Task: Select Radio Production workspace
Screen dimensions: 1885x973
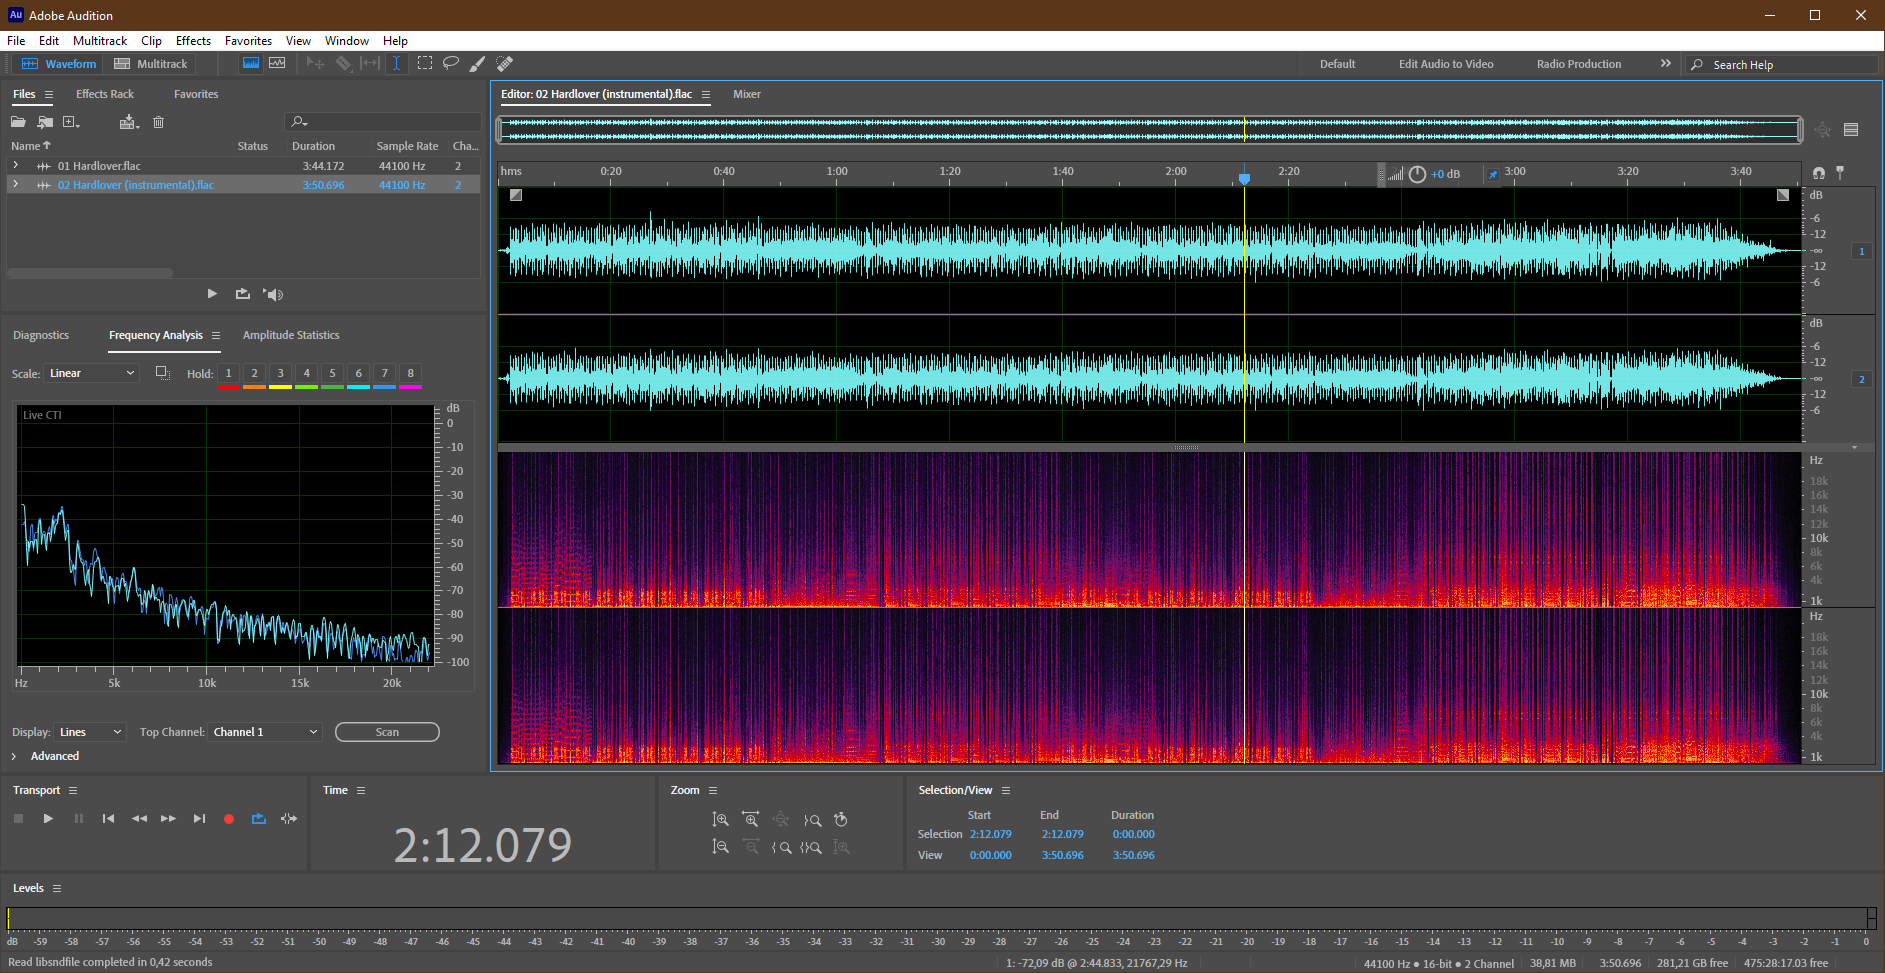Action: (1579, 64)
